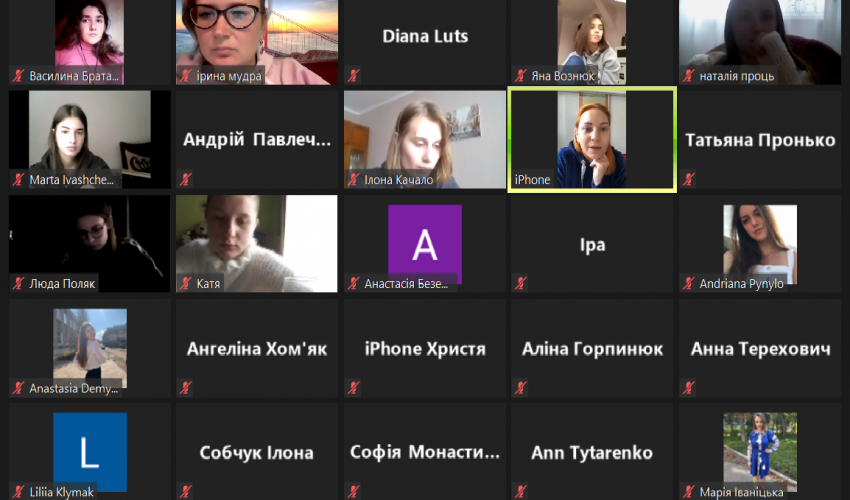Click the Marta Ivashche... name label
The width and height of the screenshot is (850, 500).
coord(72,180)
